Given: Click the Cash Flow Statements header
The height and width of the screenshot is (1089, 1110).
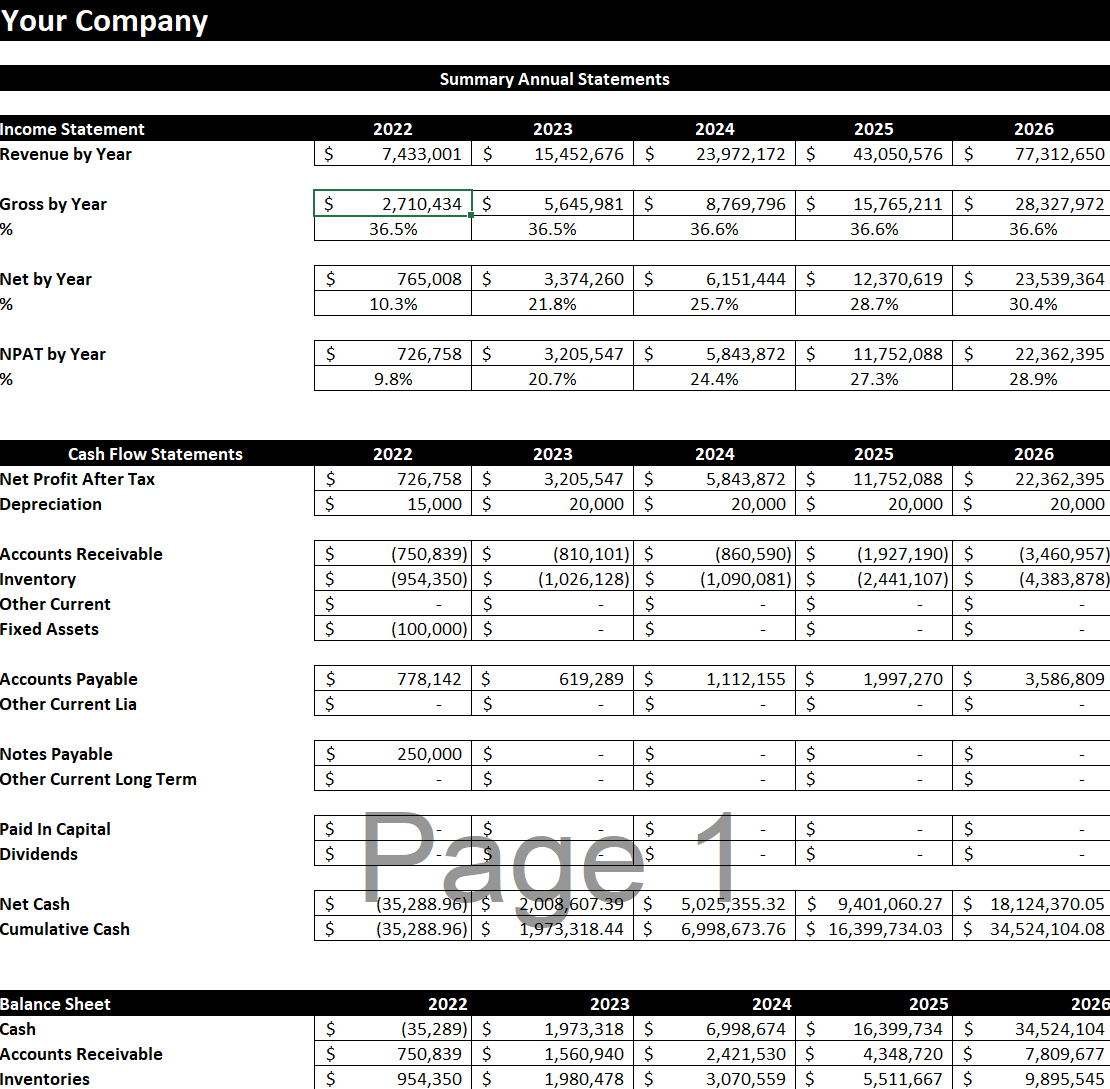Looking at the screenshot, I should click(x=155, y=454).
